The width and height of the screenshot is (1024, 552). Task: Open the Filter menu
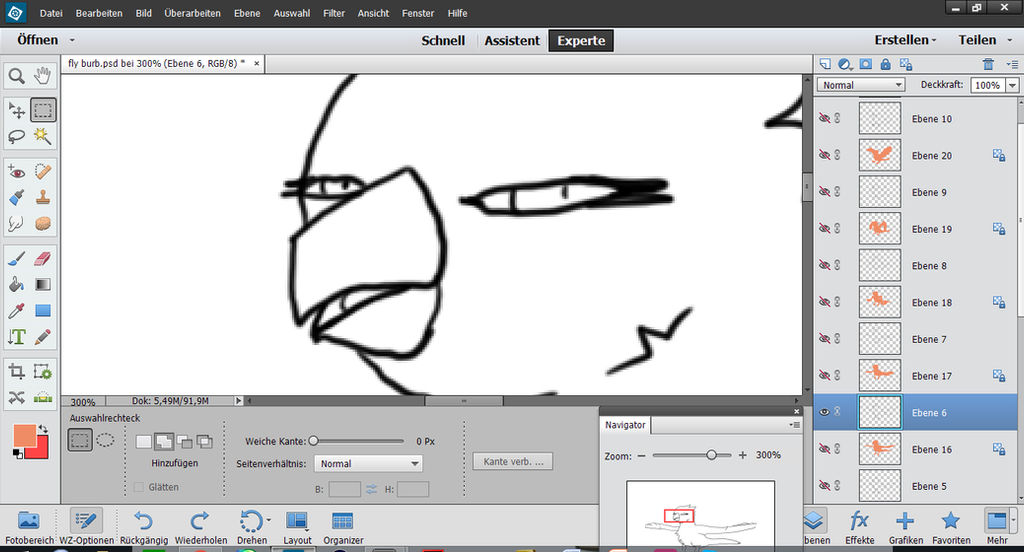pyautogui.click(x=334, y=13)
